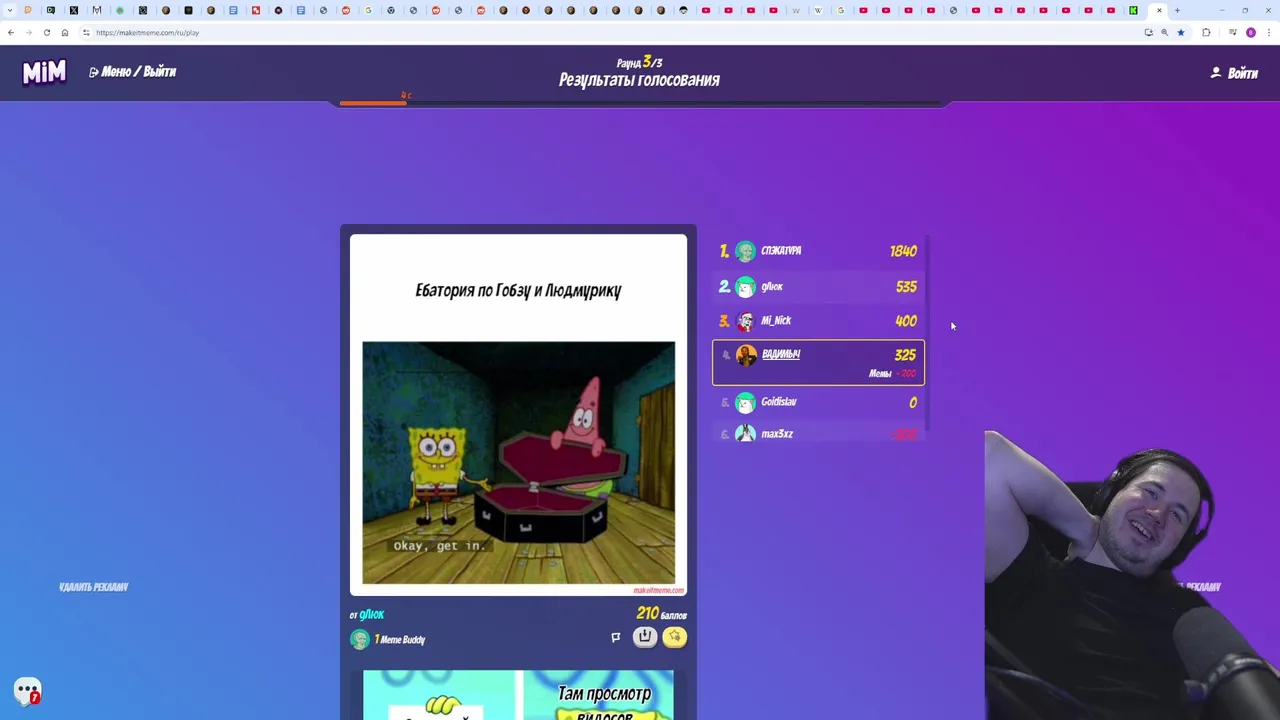Click Goidislav avatar in leaderboard

click(x=745, y=402)
